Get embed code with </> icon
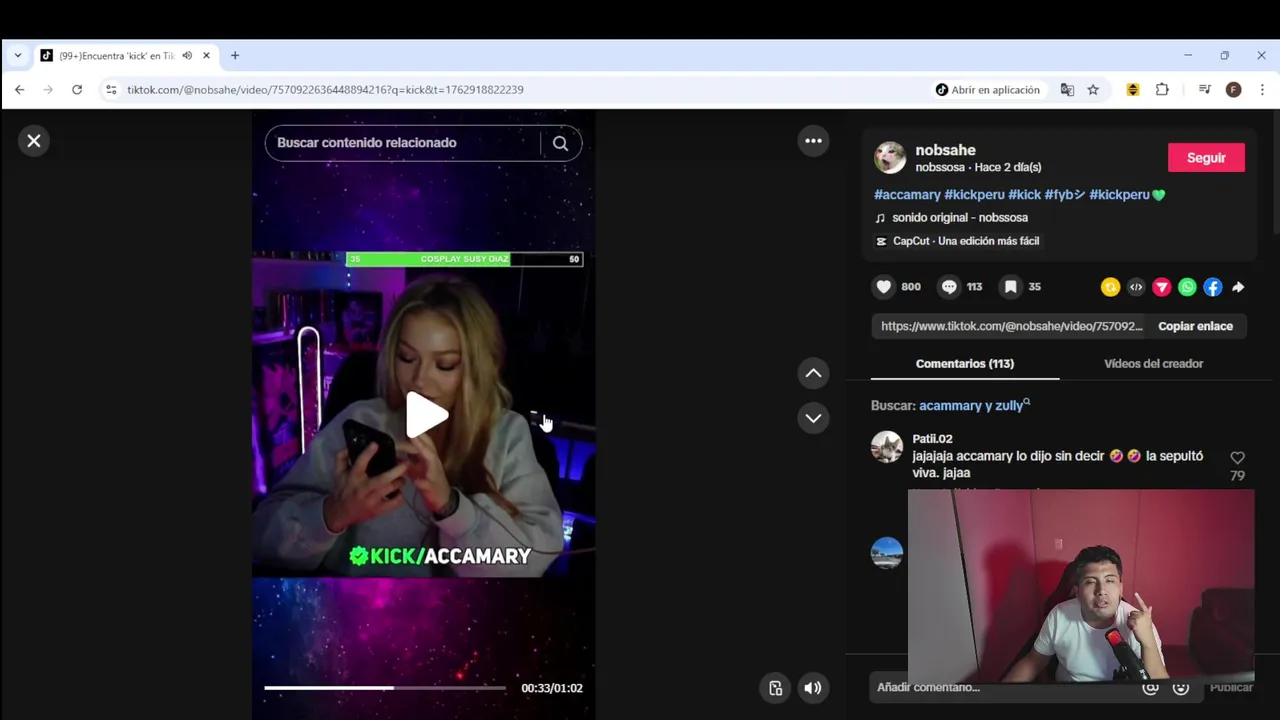Viewport: 1280px width, 720px height. pos(1136,287)
